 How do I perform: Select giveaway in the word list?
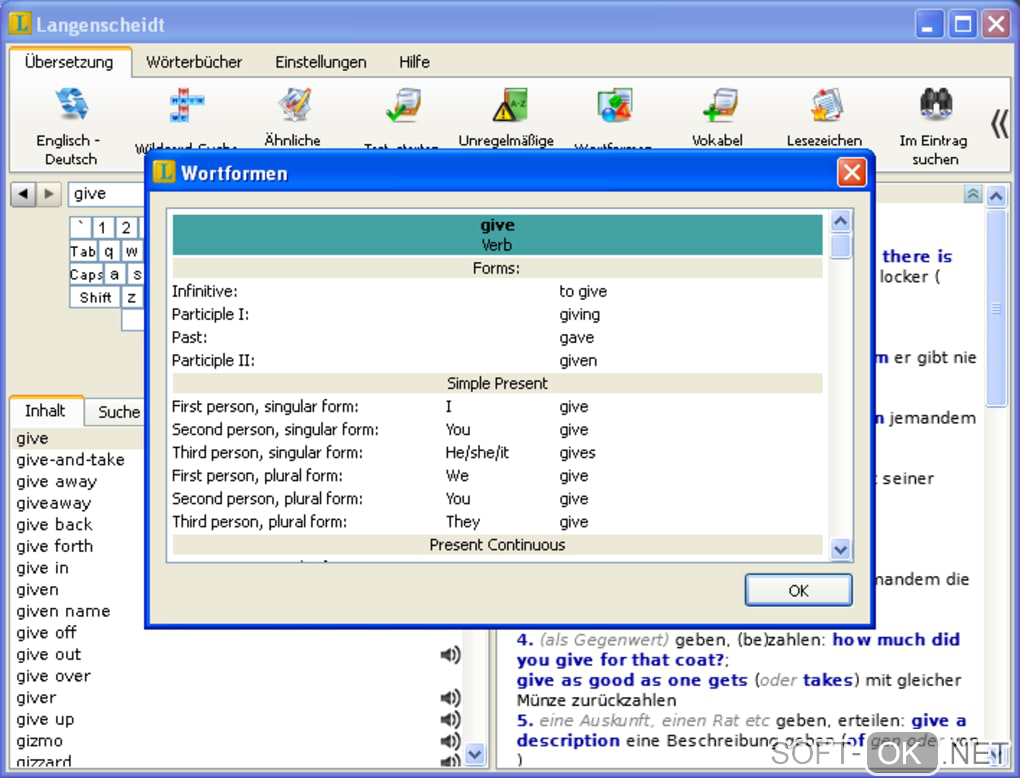(53, 503)
